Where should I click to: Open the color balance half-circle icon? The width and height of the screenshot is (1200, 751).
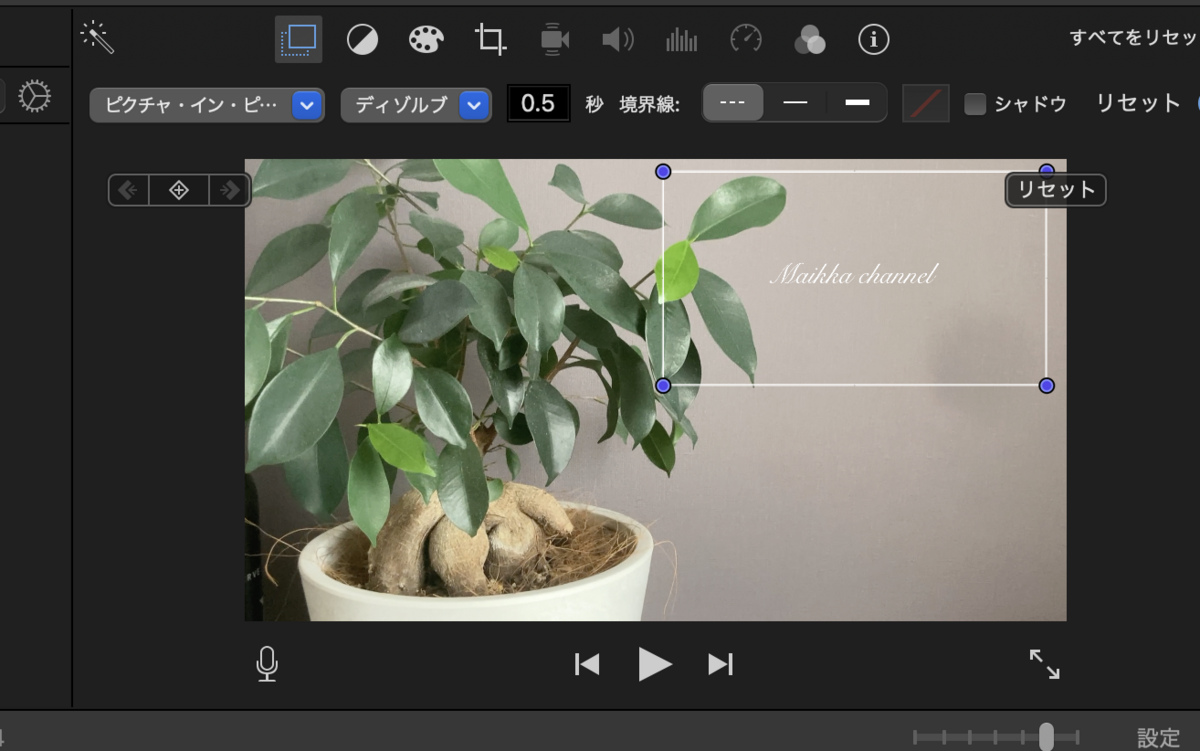coord(363,39)
